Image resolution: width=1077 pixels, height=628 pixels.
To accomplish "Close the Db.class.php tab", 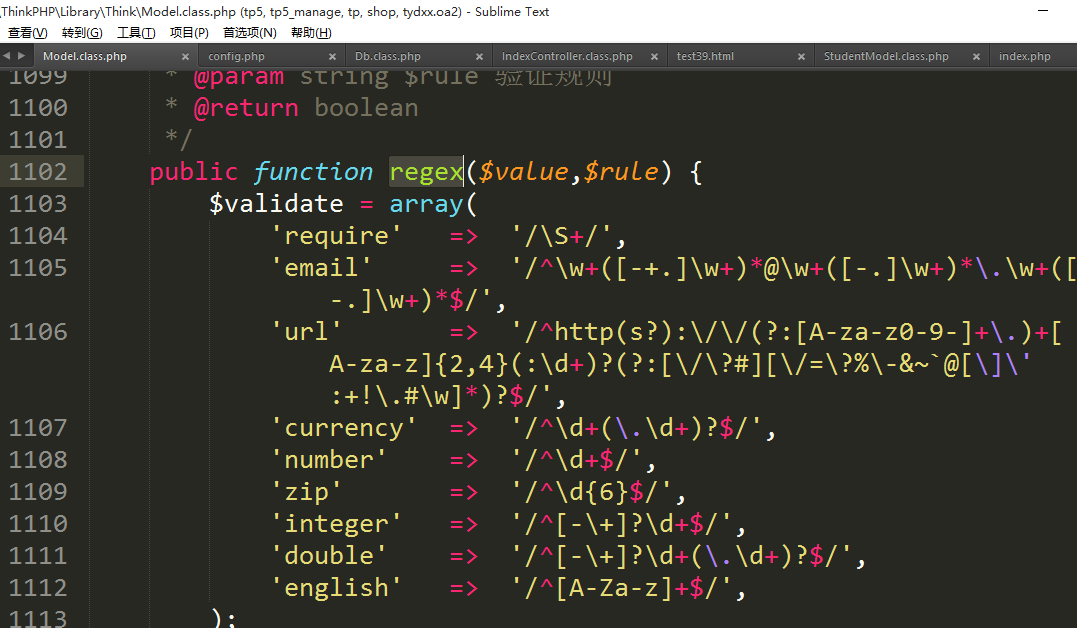I will point(479,57).
